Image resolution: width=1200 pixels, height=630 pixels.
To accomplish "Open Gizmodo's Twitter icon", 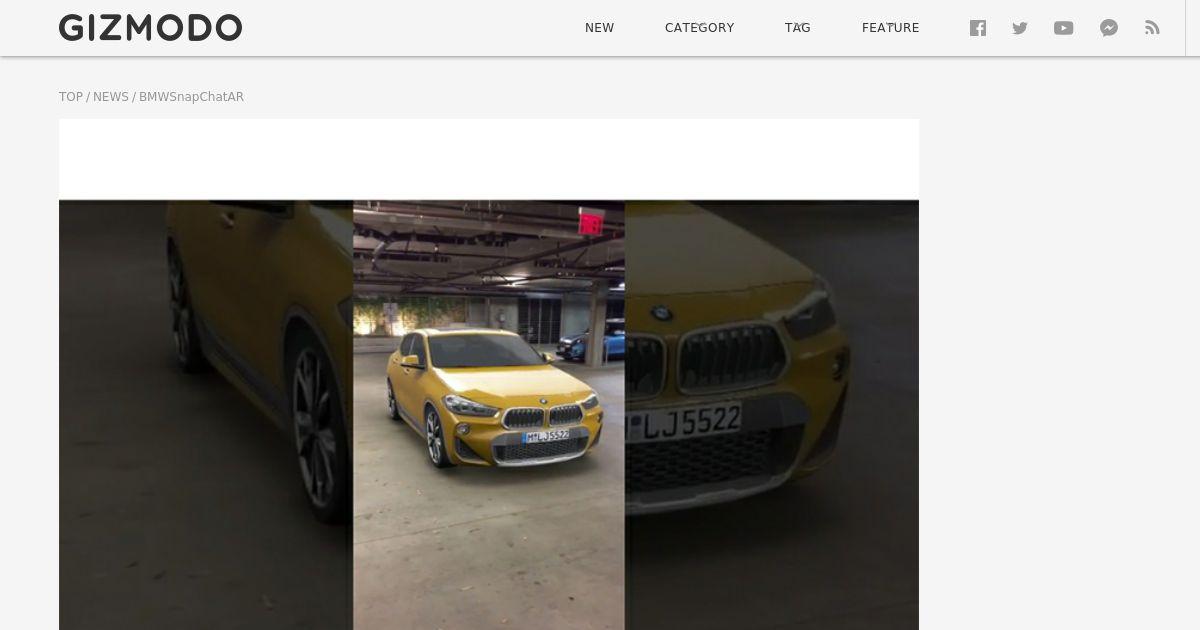I will (1020, 28).
